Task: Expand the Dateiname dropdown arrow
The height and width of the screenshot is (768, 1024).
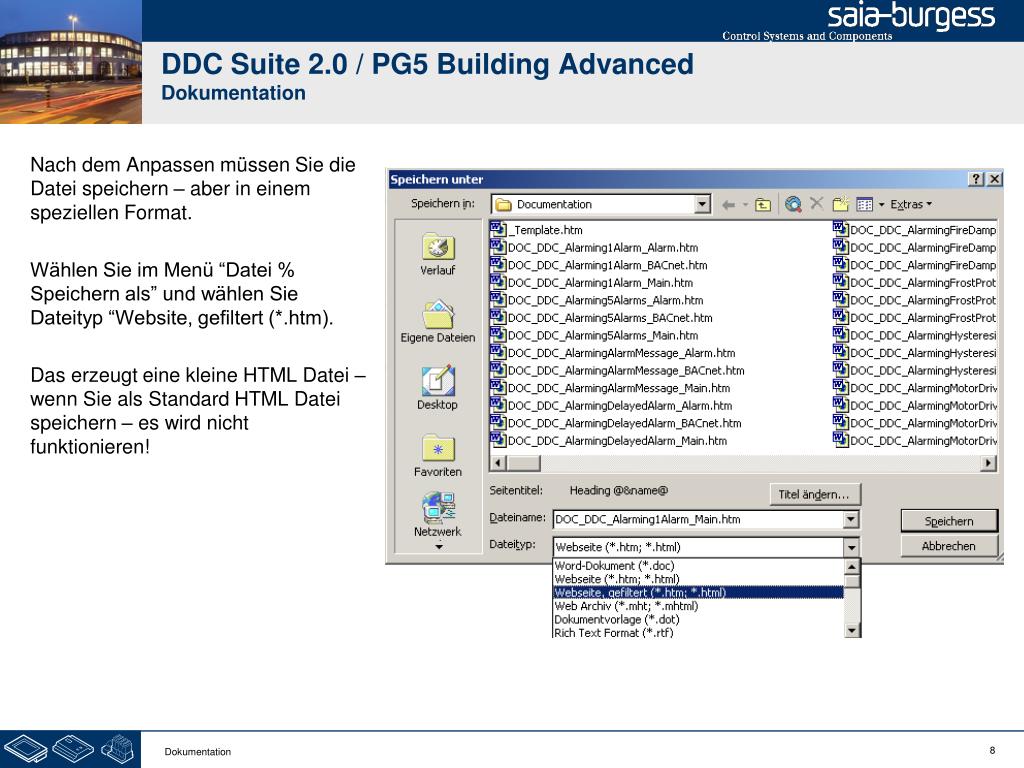Action: click(851, 520)
